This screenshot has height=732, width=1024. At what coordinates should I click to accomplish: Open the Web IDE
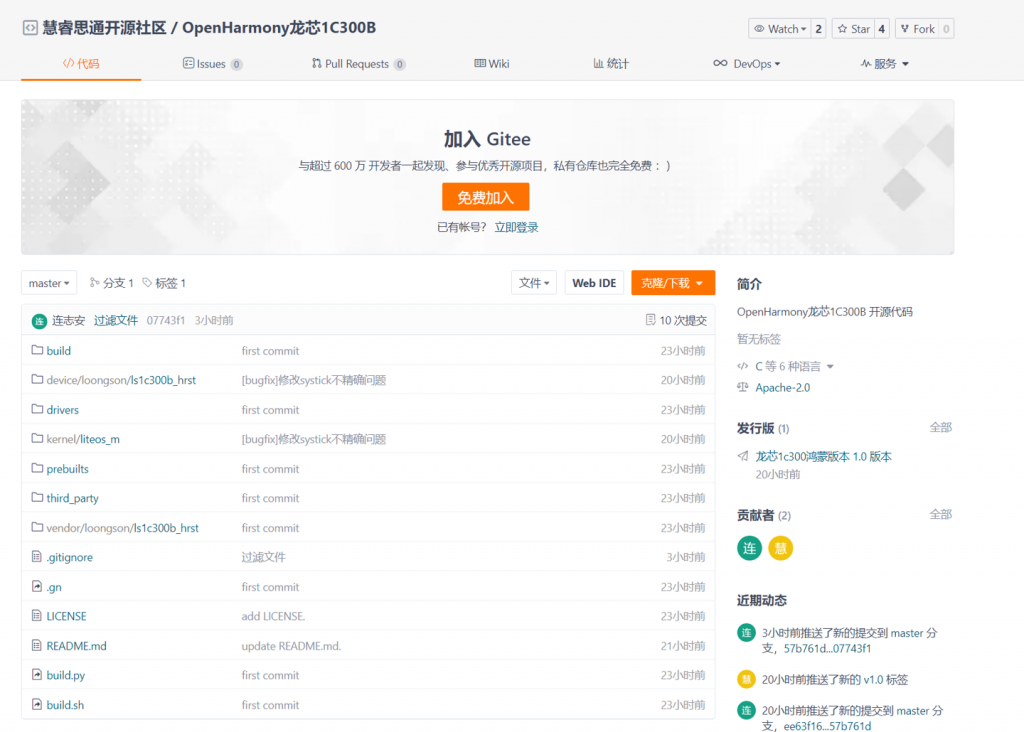(594, 283)
